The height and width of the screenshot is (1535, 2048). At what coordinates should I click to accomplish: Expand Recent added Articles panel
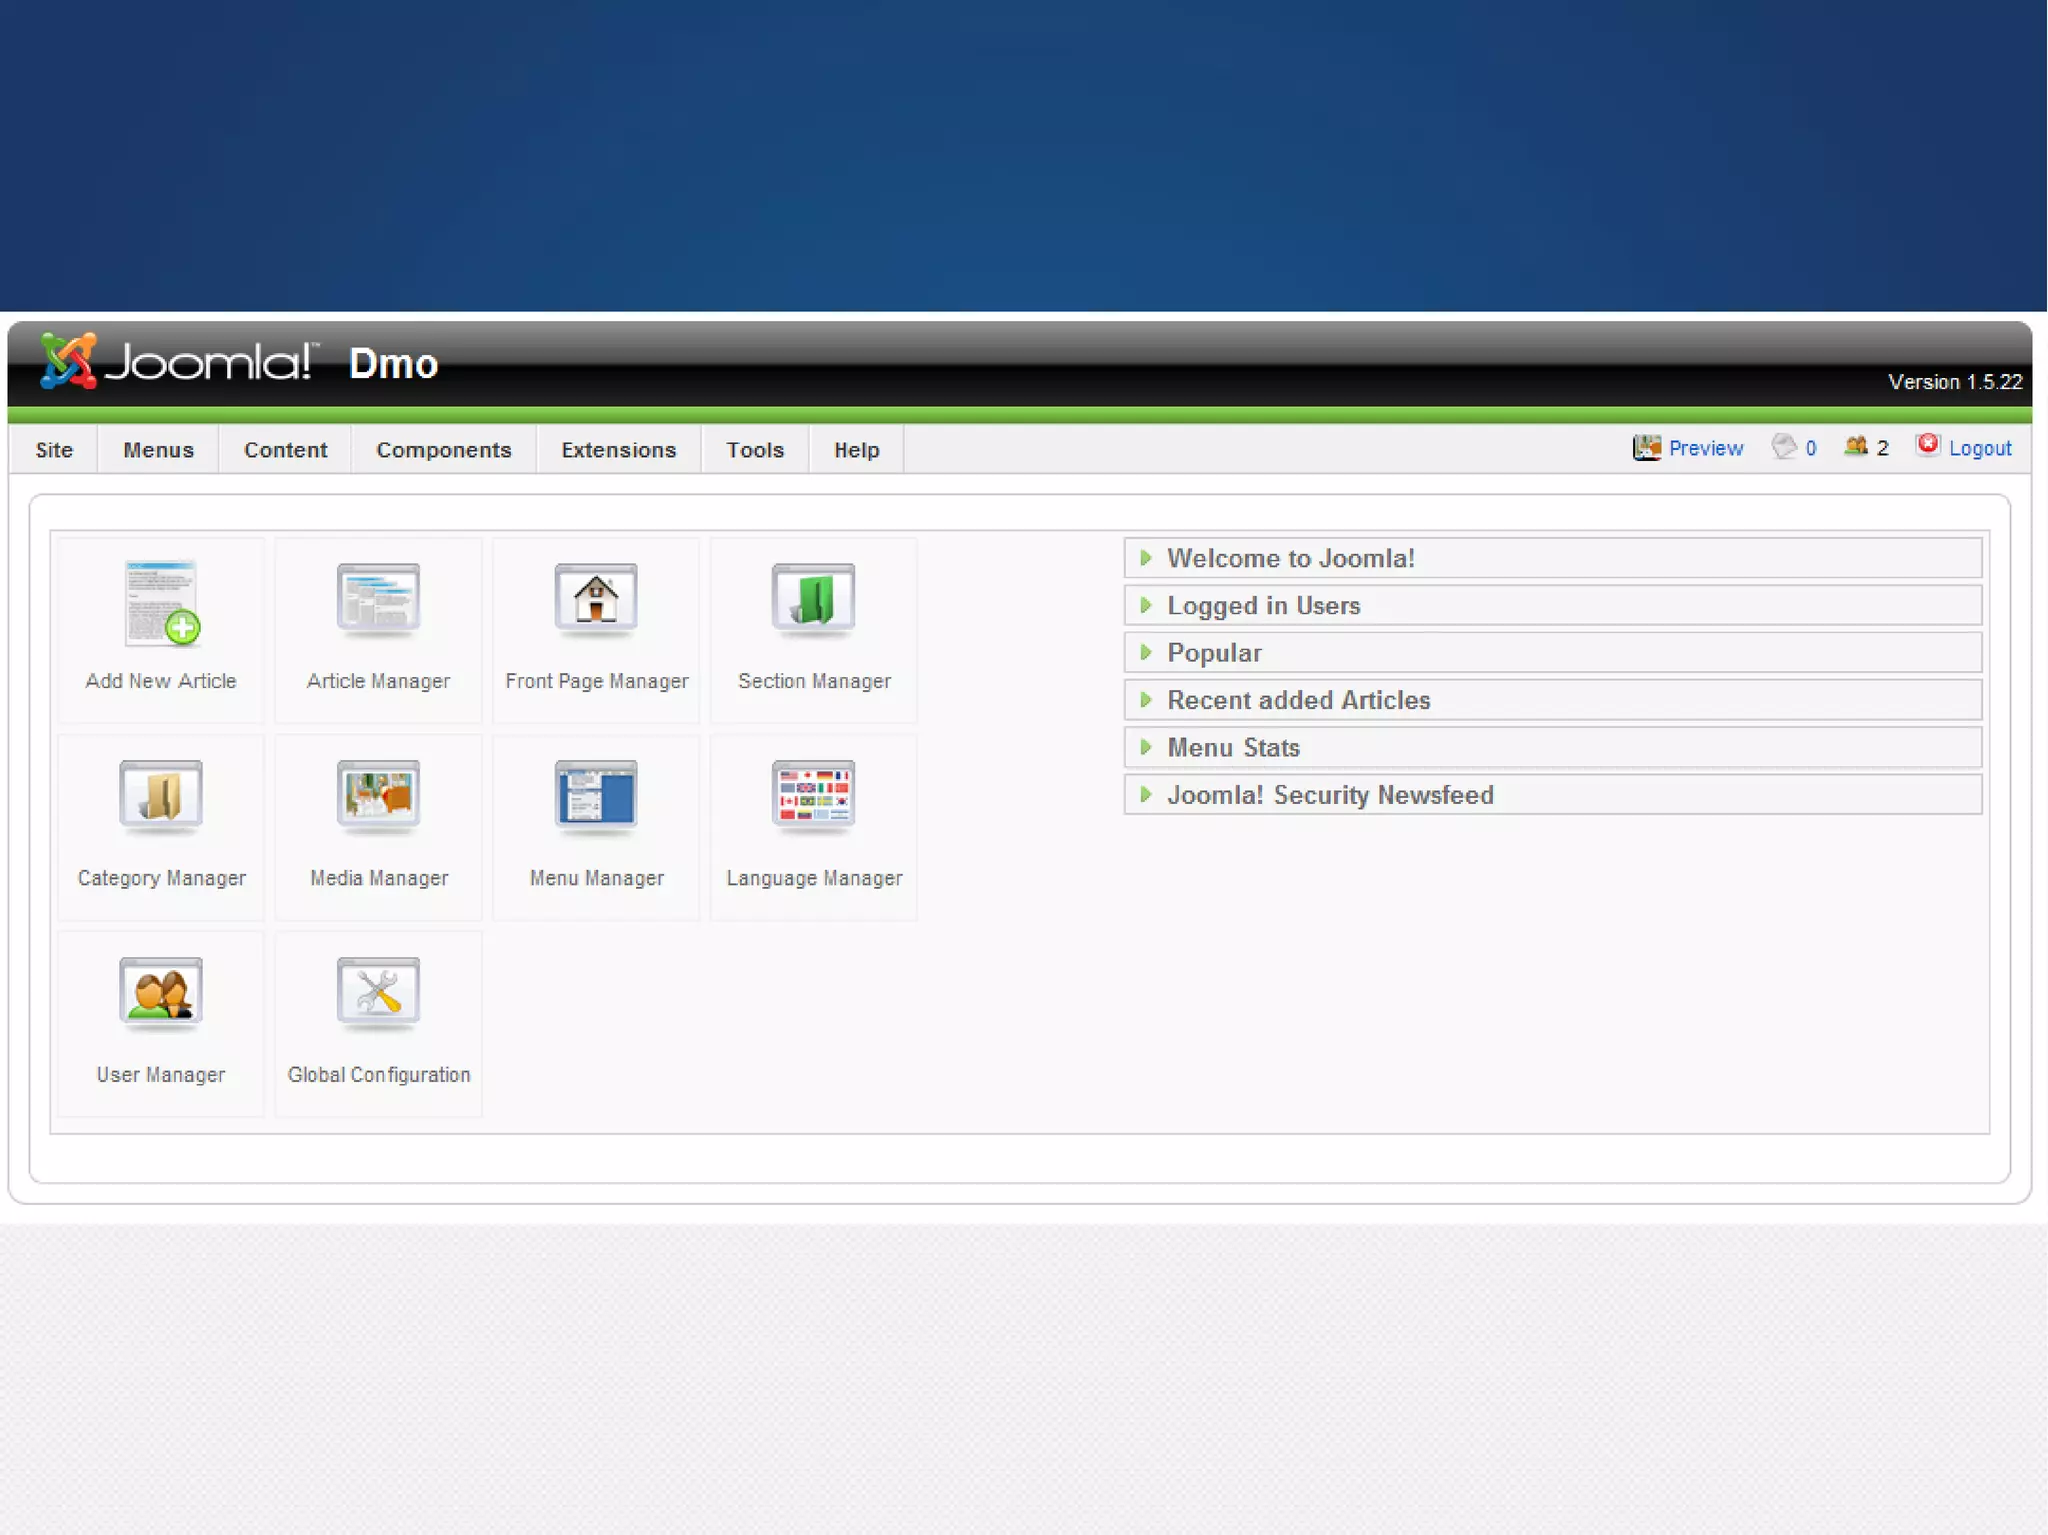(x=1298, y=700)
